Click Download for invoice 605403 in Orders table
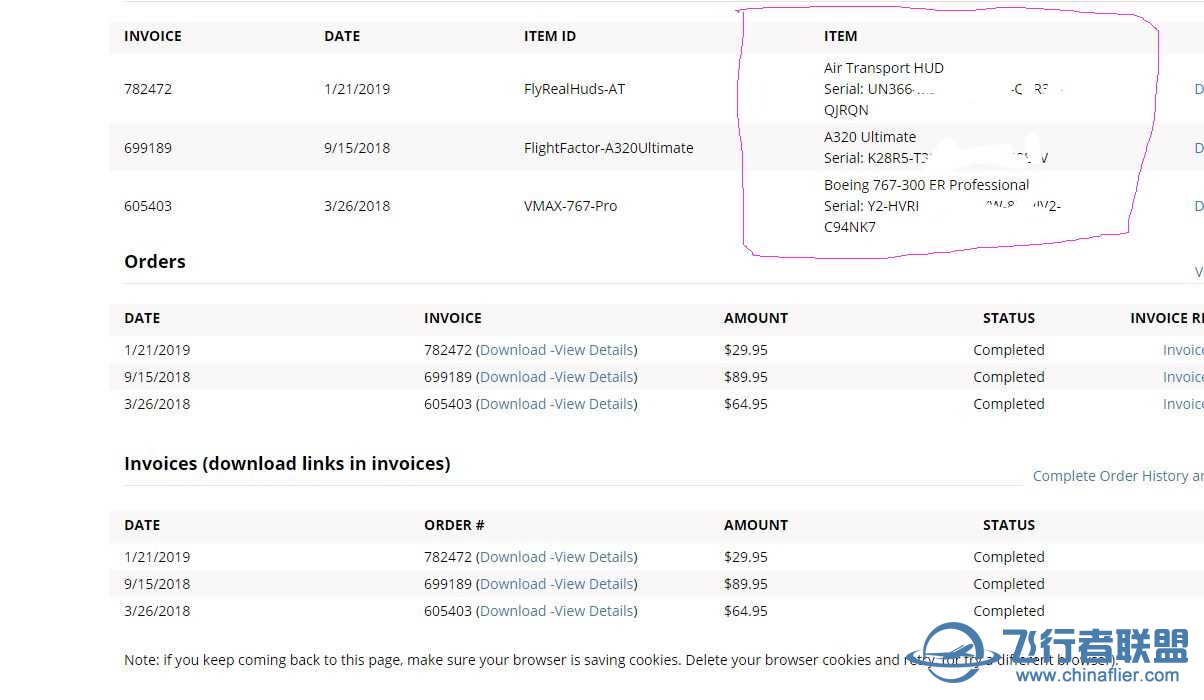Viewport: 1204px width, 700px height. [511, 404]
